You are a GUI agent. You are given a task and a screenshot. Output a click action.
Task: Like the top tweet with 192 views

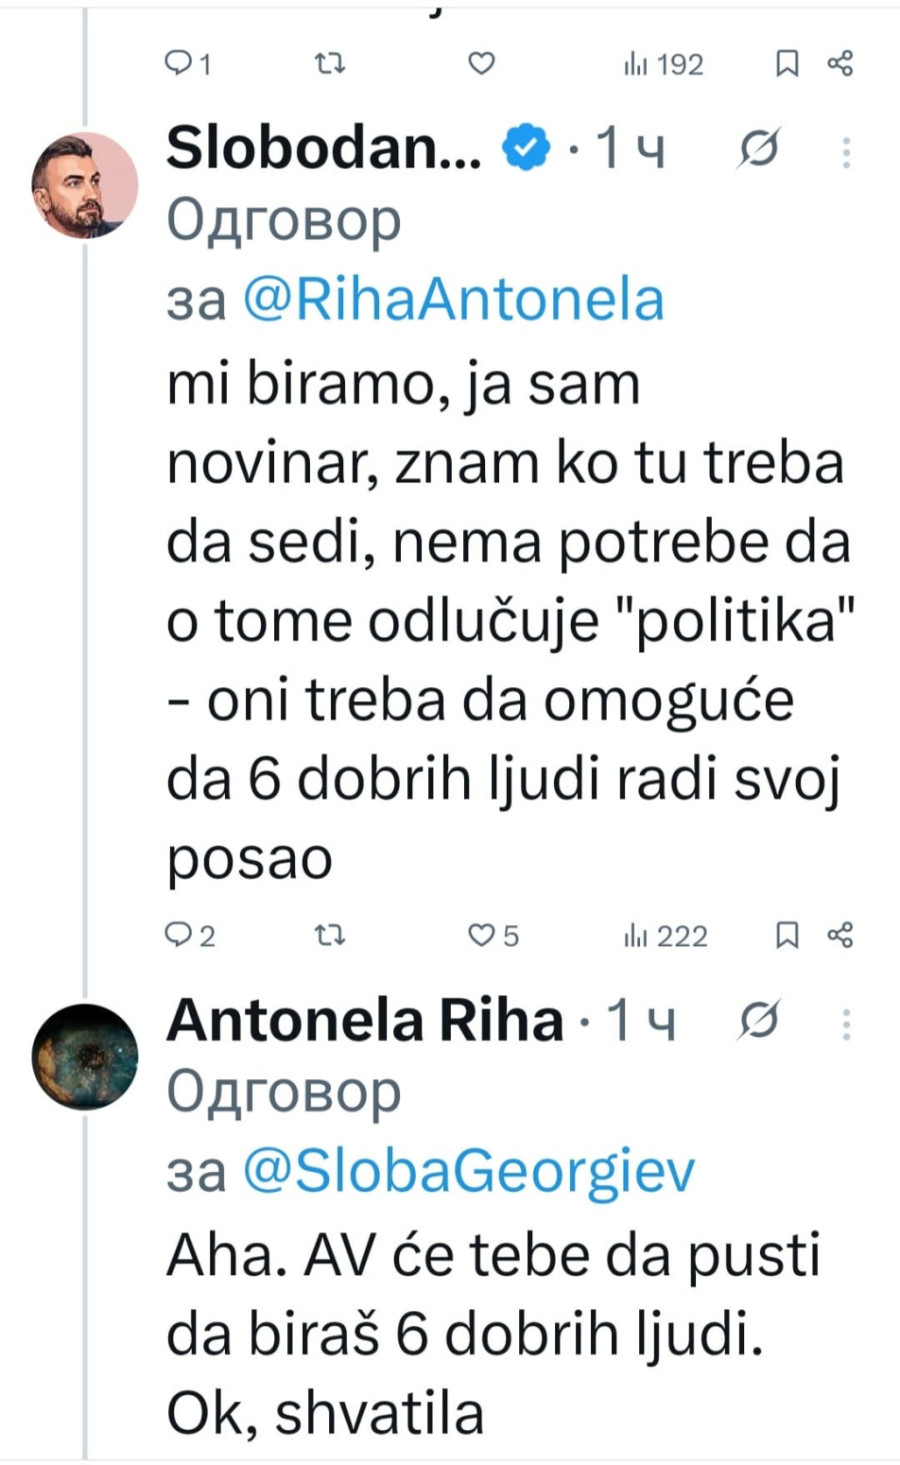482,64
